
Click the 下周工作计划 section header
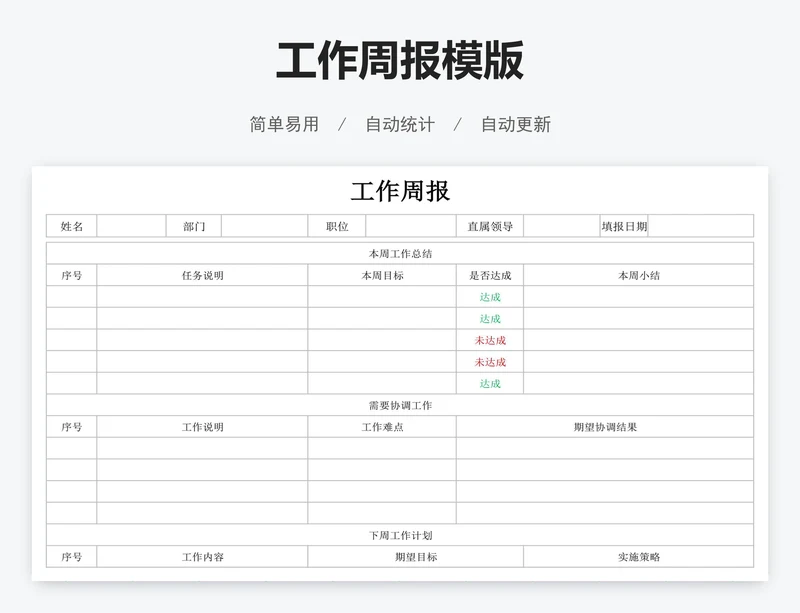pyautogui.click(x=400, y=535)
